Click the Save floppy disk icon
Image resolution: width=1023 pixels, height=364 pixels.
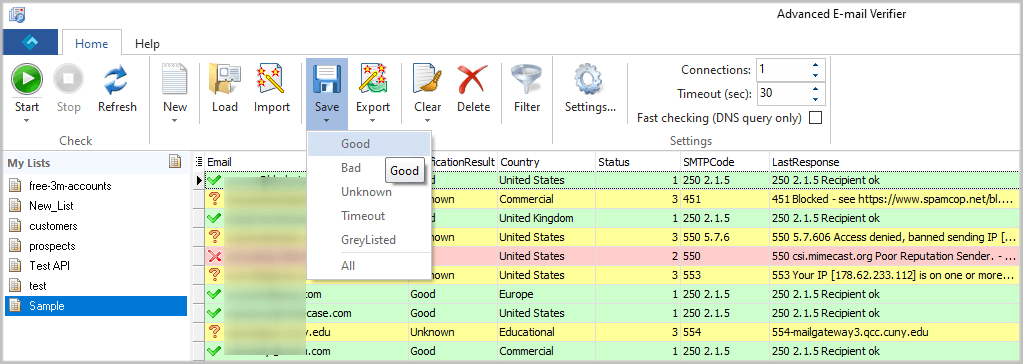327,80
